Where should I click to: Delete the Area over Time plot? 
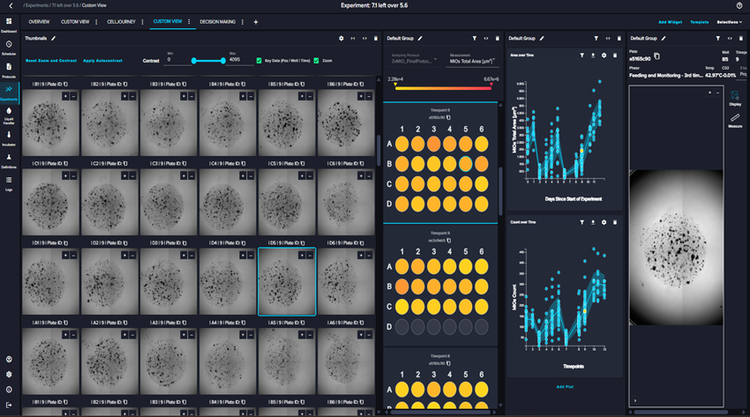(615, 55)
